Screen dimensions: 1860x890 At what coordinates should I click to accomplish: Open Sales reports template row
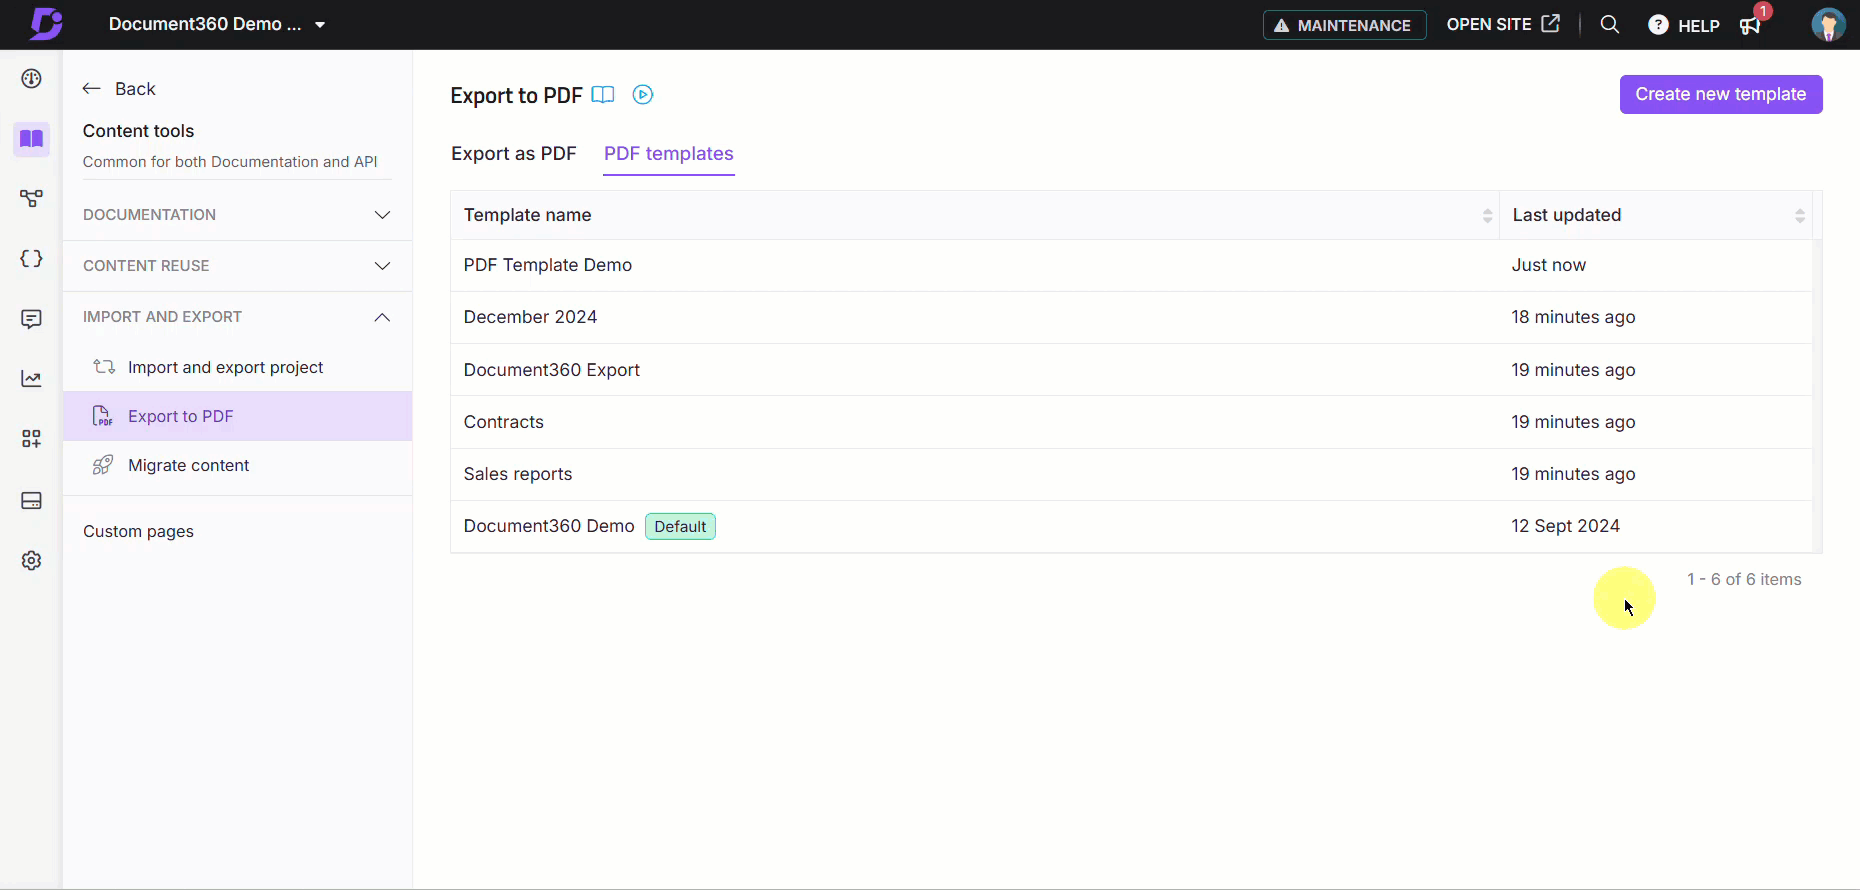1131,474
